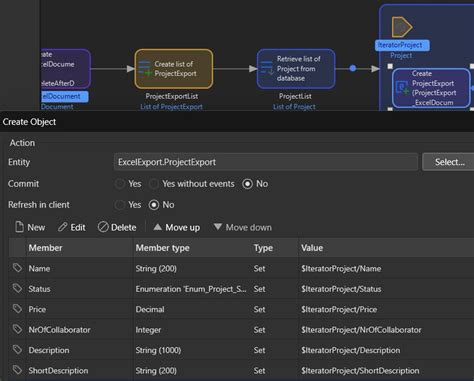Image resolution: width=474 pixels, height=381 pixels.
Task: Click the Create ProjectExport object icon in loop
Action: (x=402, y=88)
